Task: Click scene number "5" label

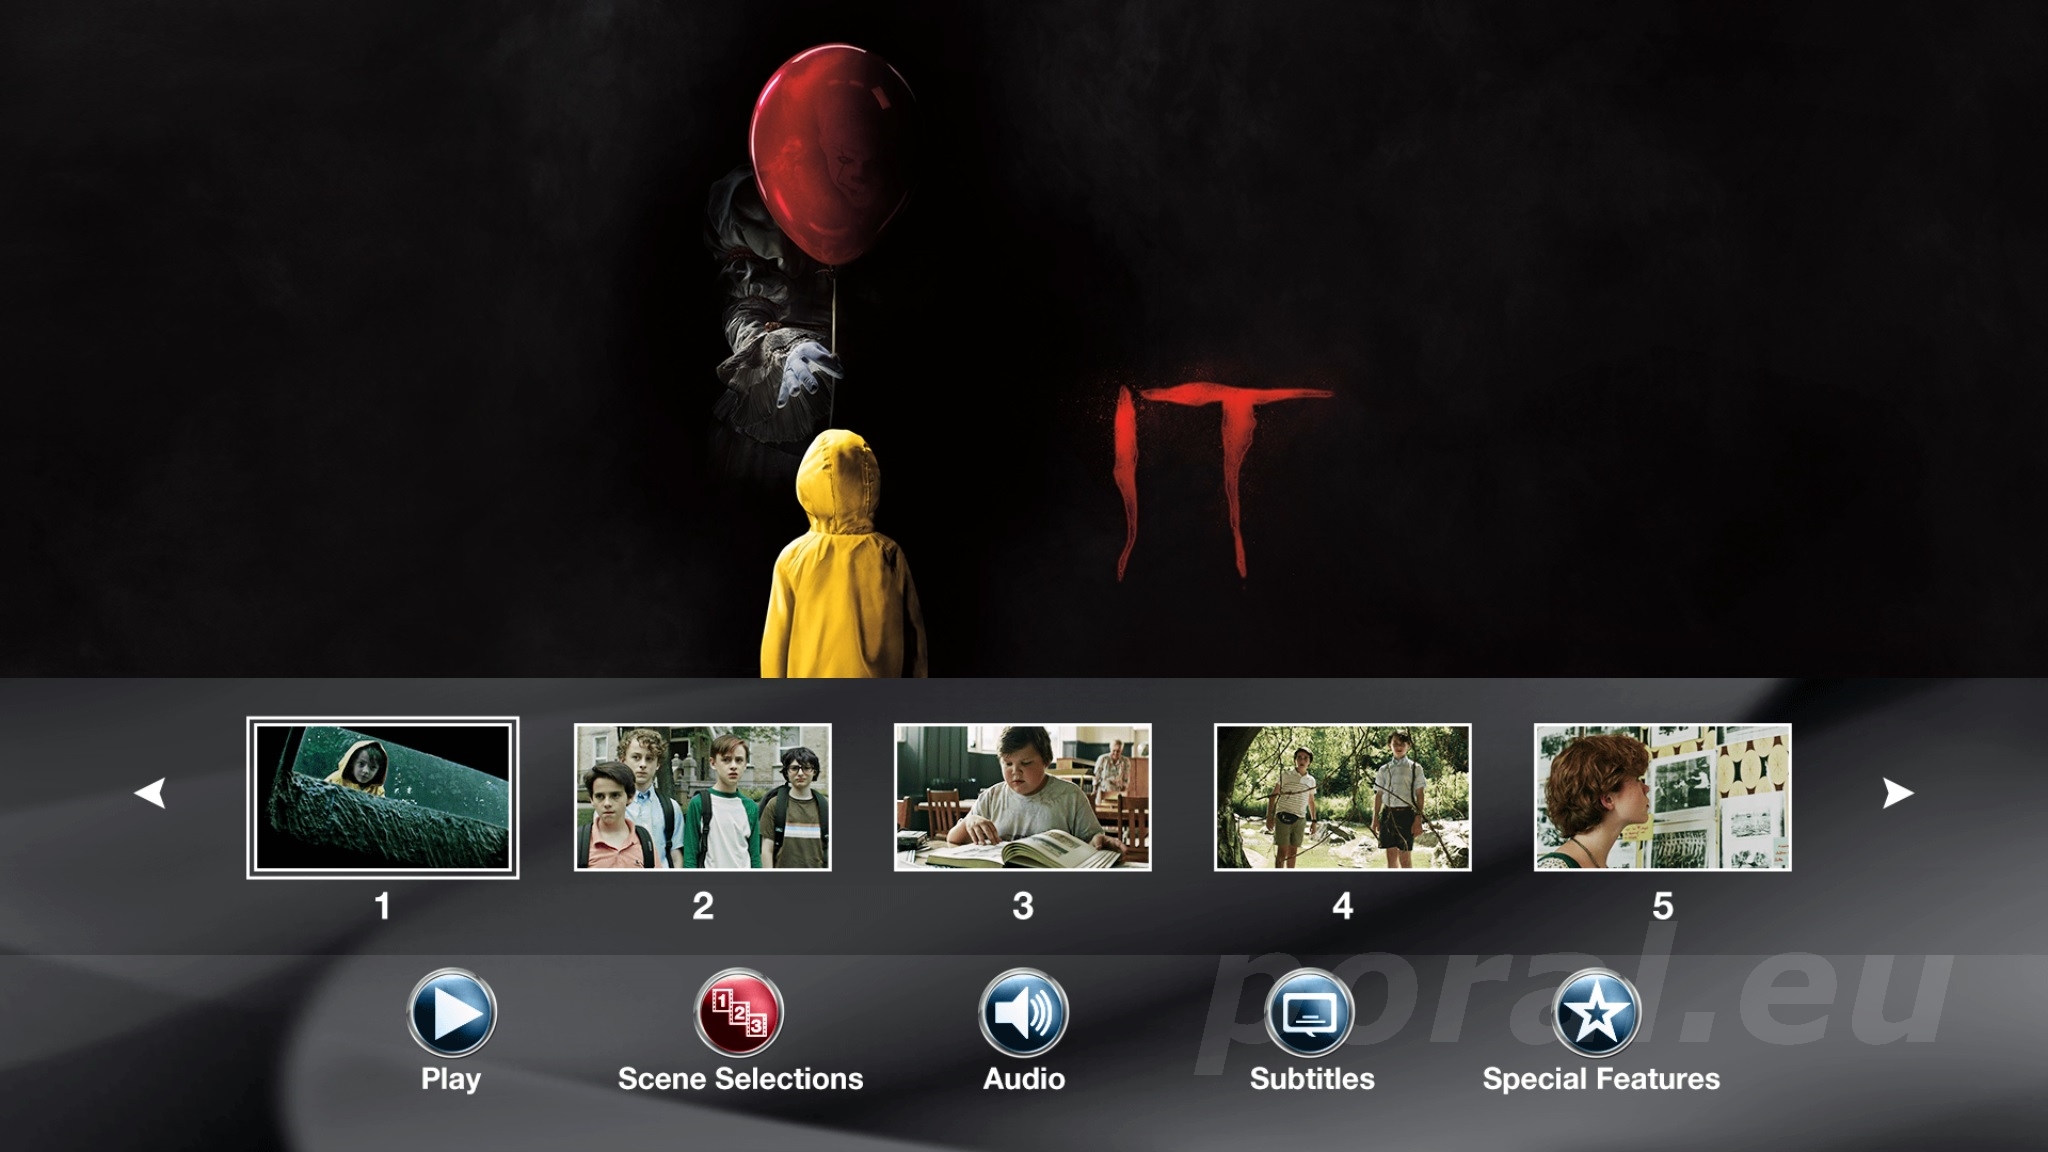Action: 1663,906
